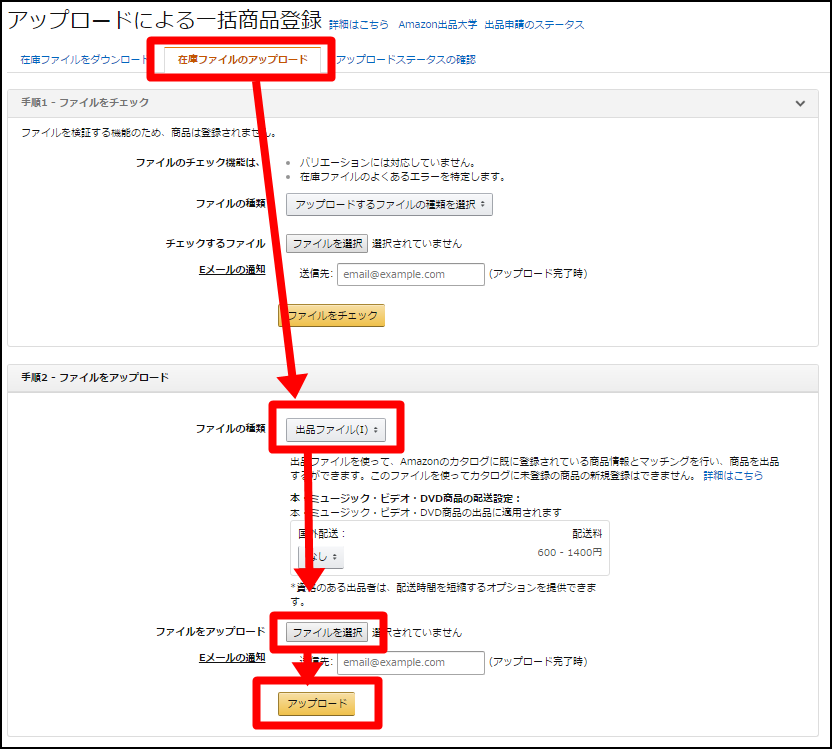Click the Eメールの通知 label in 手順1
Screen dimensions: 832x749
click(232, 269)
